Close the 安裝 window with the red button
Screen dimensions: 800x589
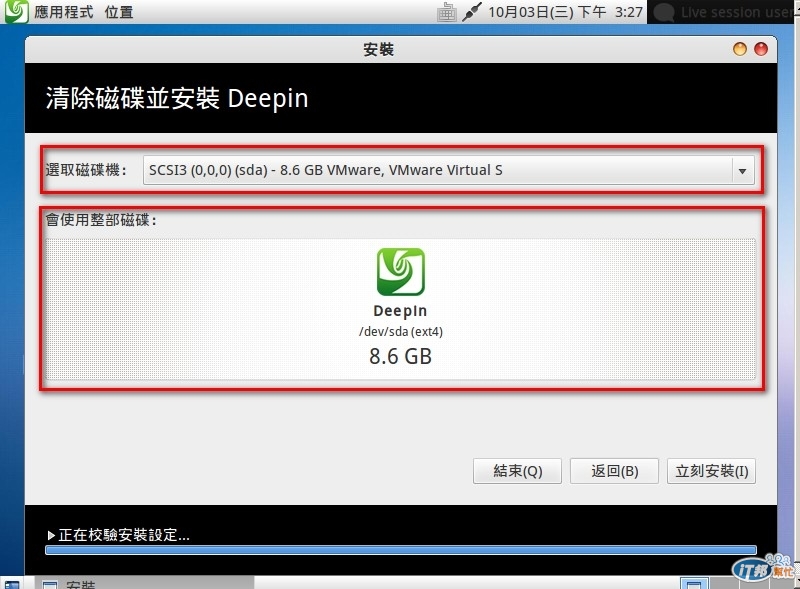point(761,49)
